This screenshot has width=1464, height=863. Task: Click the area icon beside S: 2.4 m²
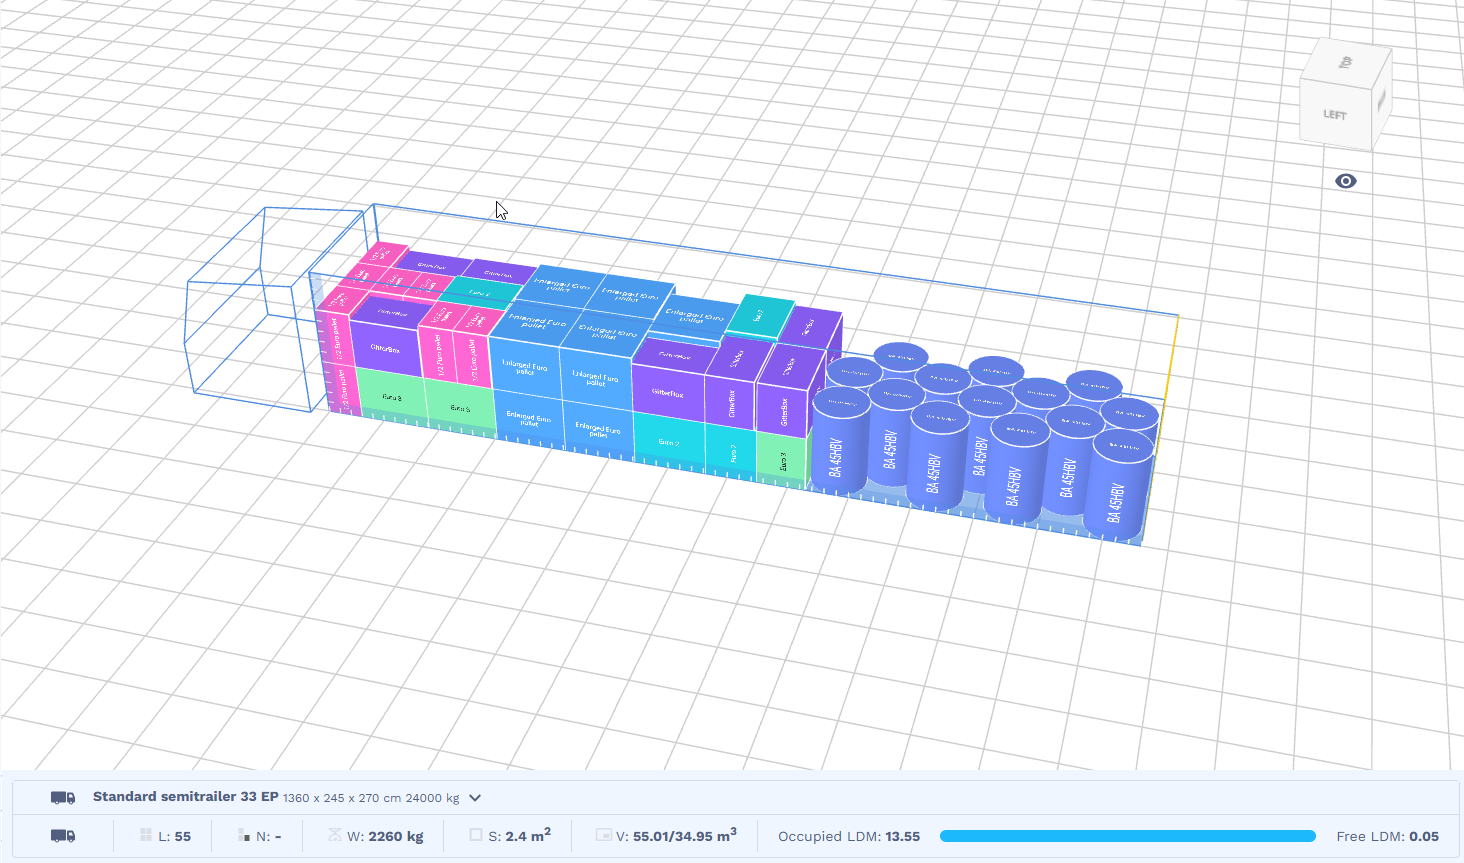tap(476, 835)
